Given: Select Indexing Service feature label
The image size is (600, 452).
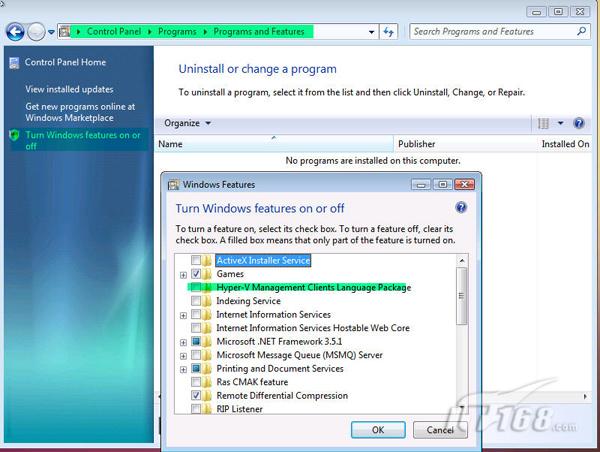Looking at the screenshot, I should pyautogui.click(x=248, y=301).
